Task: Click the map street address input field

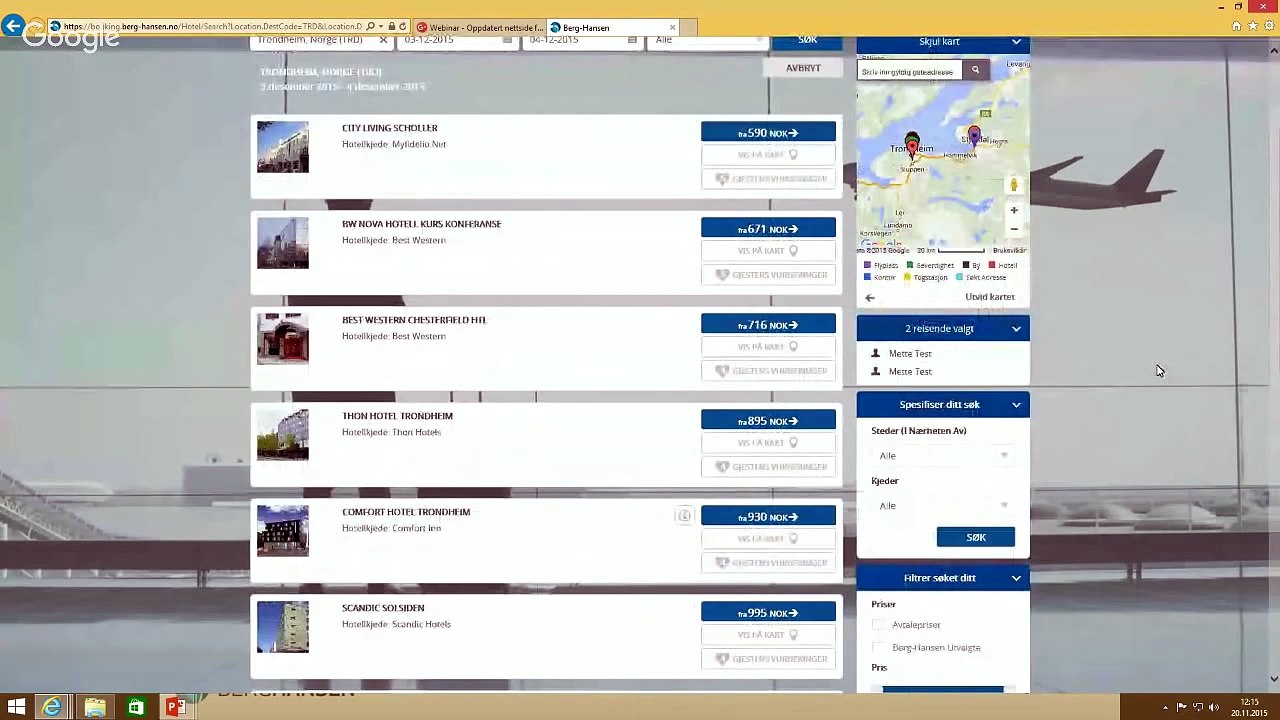Action: pos(910,71)
